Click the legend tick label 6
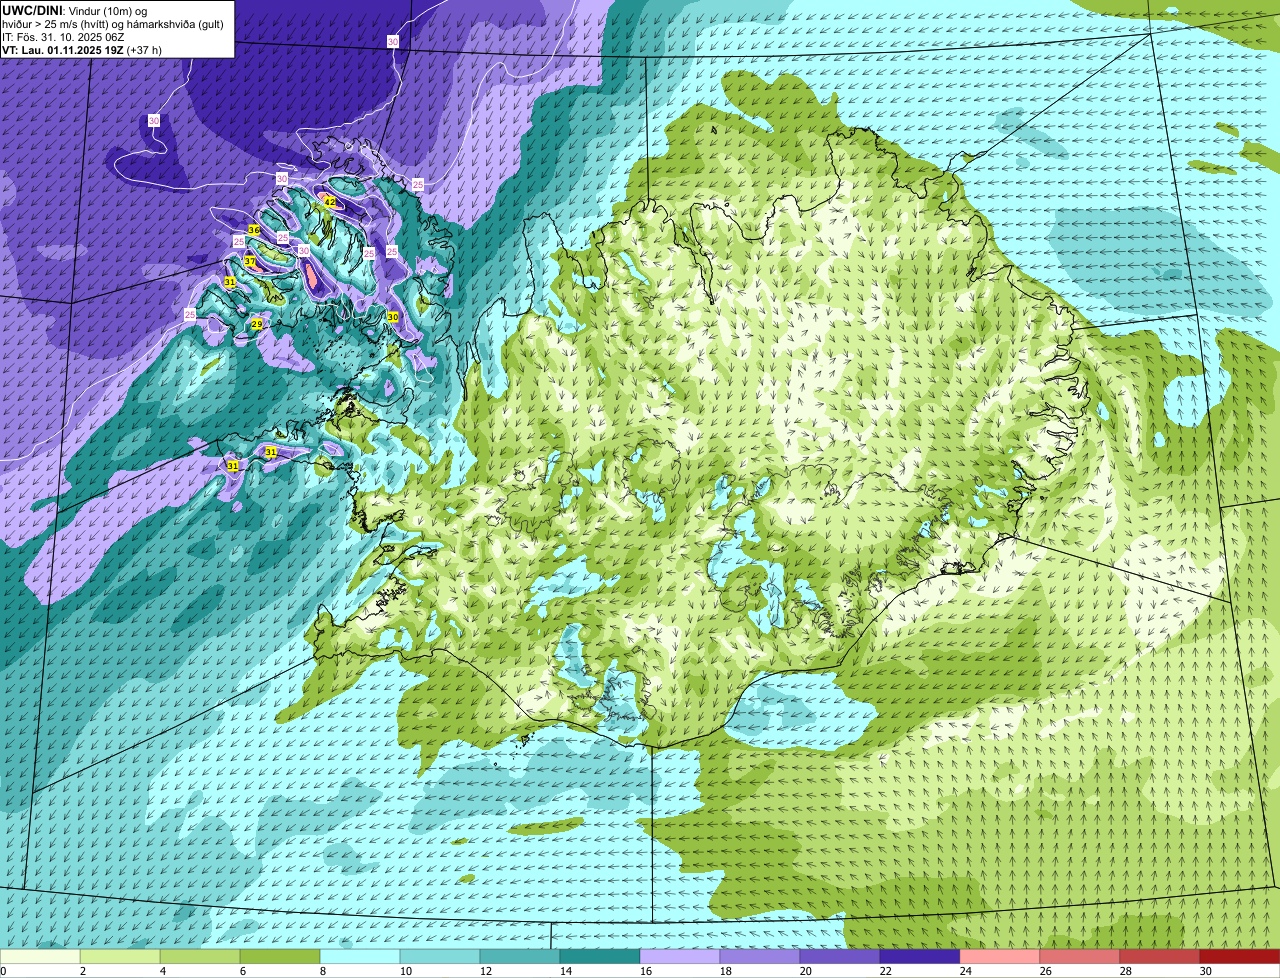This screenshot has height=978, width=1280. [242, 971]
